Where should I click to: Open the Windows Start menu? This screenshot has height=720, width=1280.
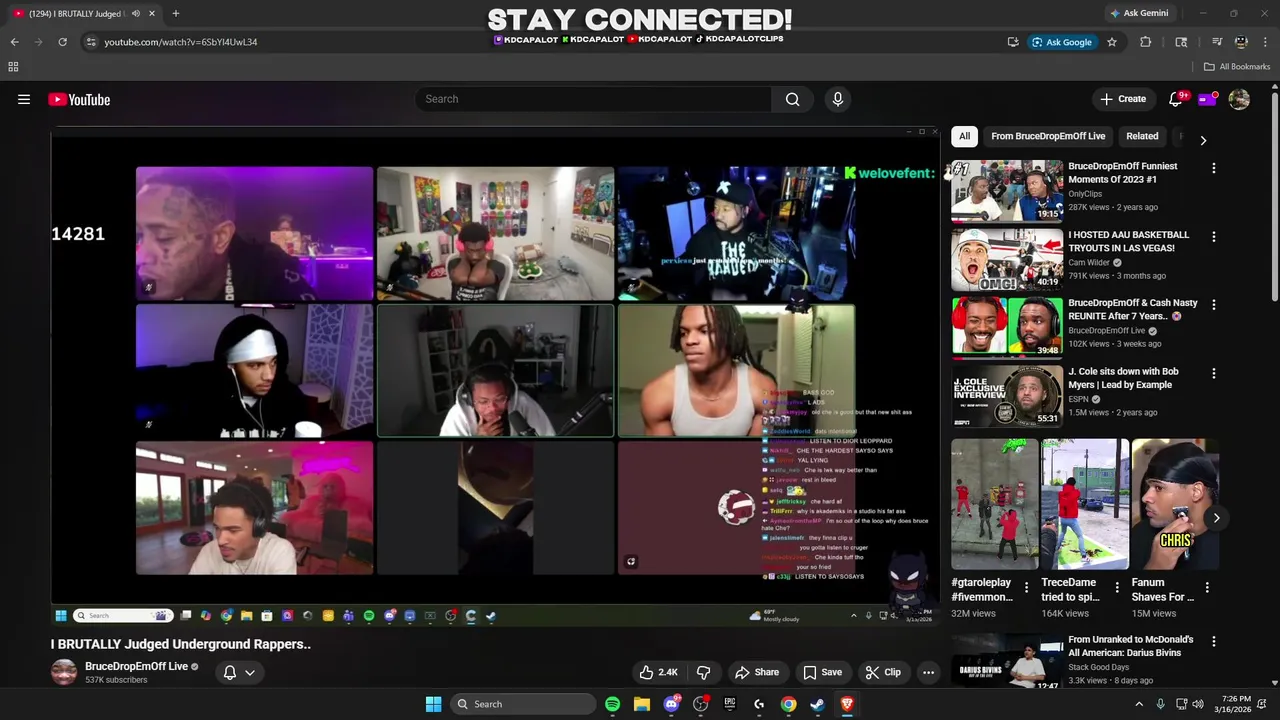(433, 704)
